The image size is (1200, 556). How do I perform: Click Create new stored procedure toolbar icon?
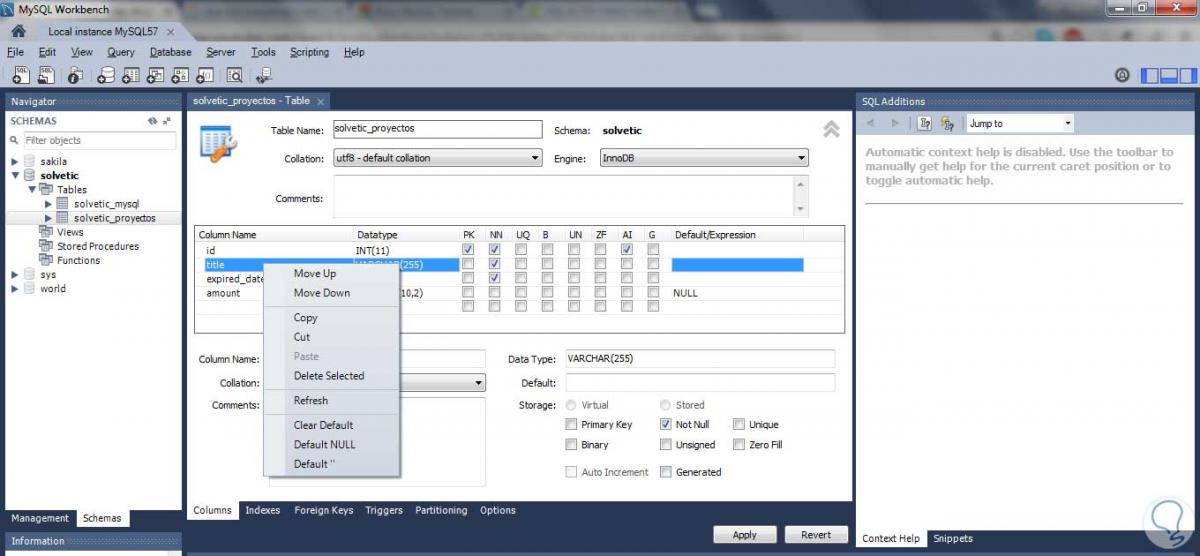(x=180, y=75)
